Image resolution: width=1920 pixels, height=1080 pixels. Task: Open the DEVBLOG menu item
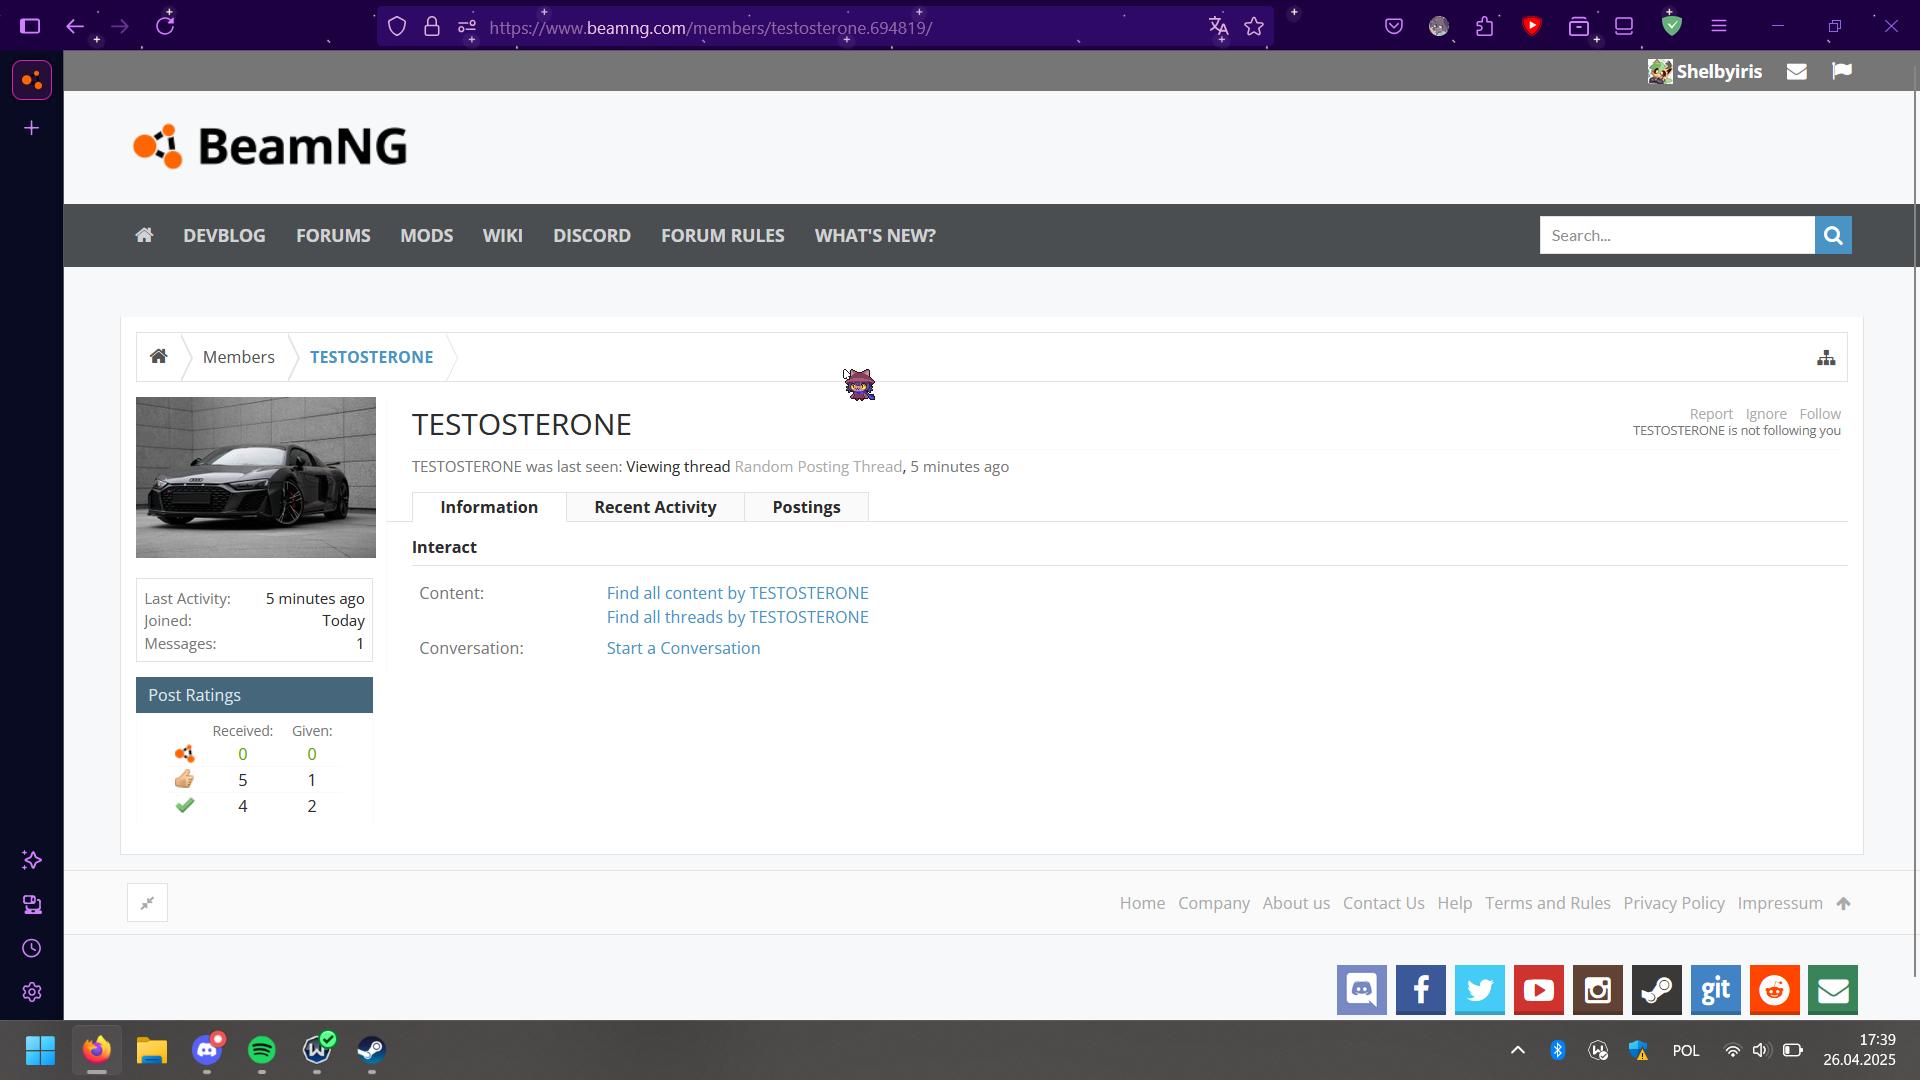224,235
